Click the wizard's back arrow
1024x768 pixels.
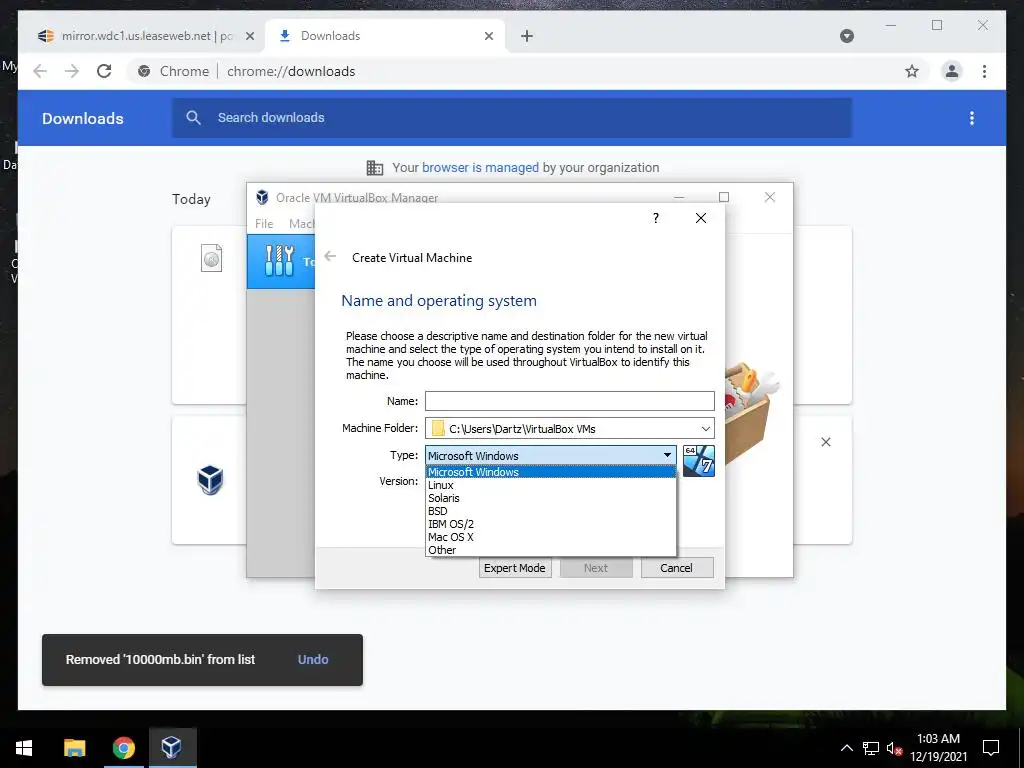(330, 257)
